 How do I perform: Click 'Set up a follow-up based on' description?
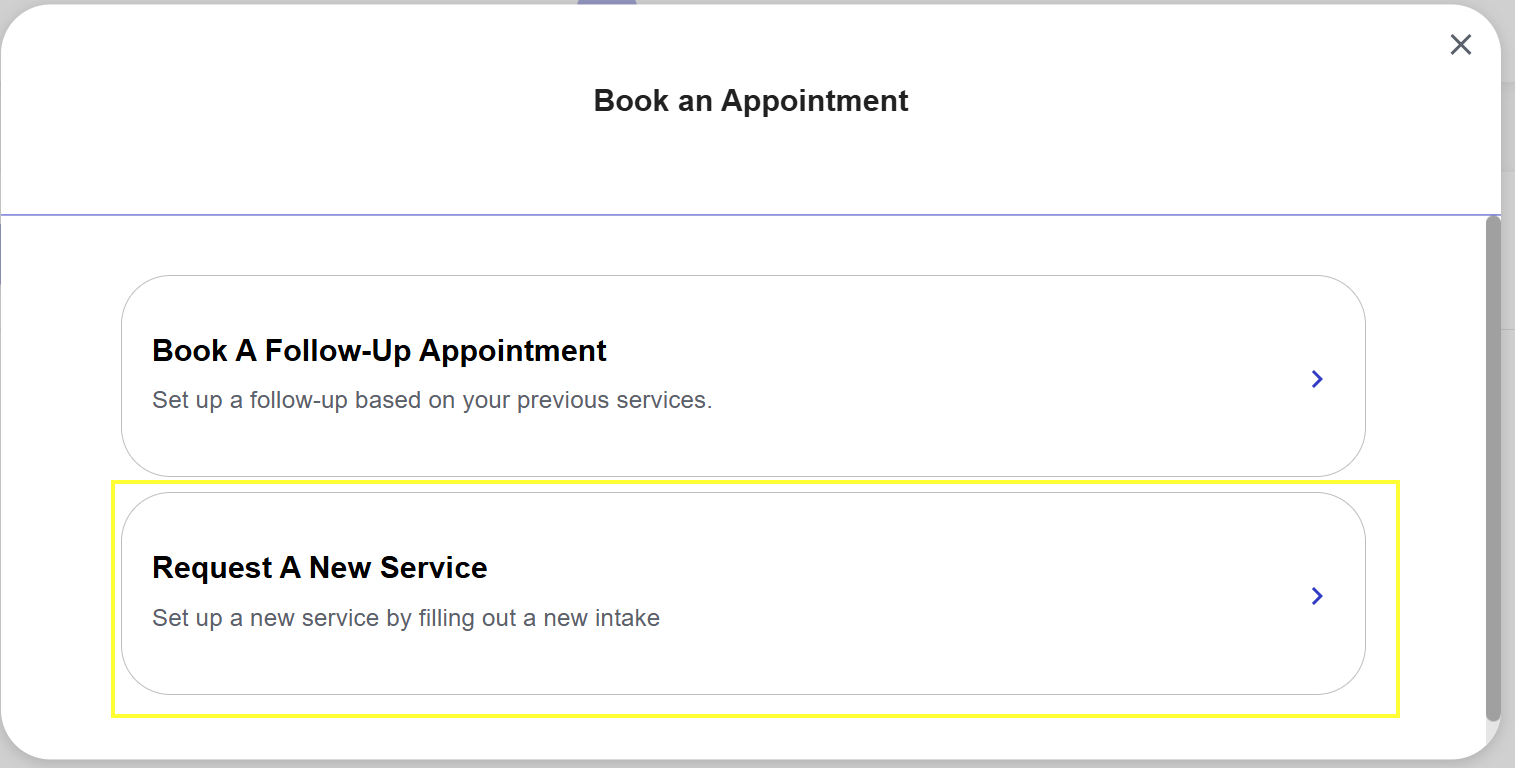point(432,401)
